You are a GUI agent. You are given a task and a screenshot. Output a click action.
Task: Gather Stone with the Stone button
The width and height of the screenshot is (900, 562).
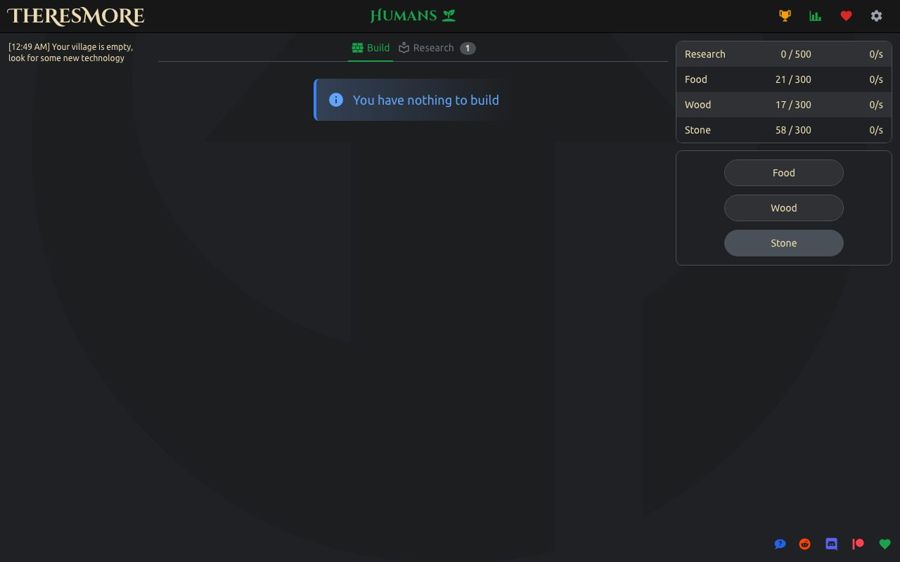point(783,243)
